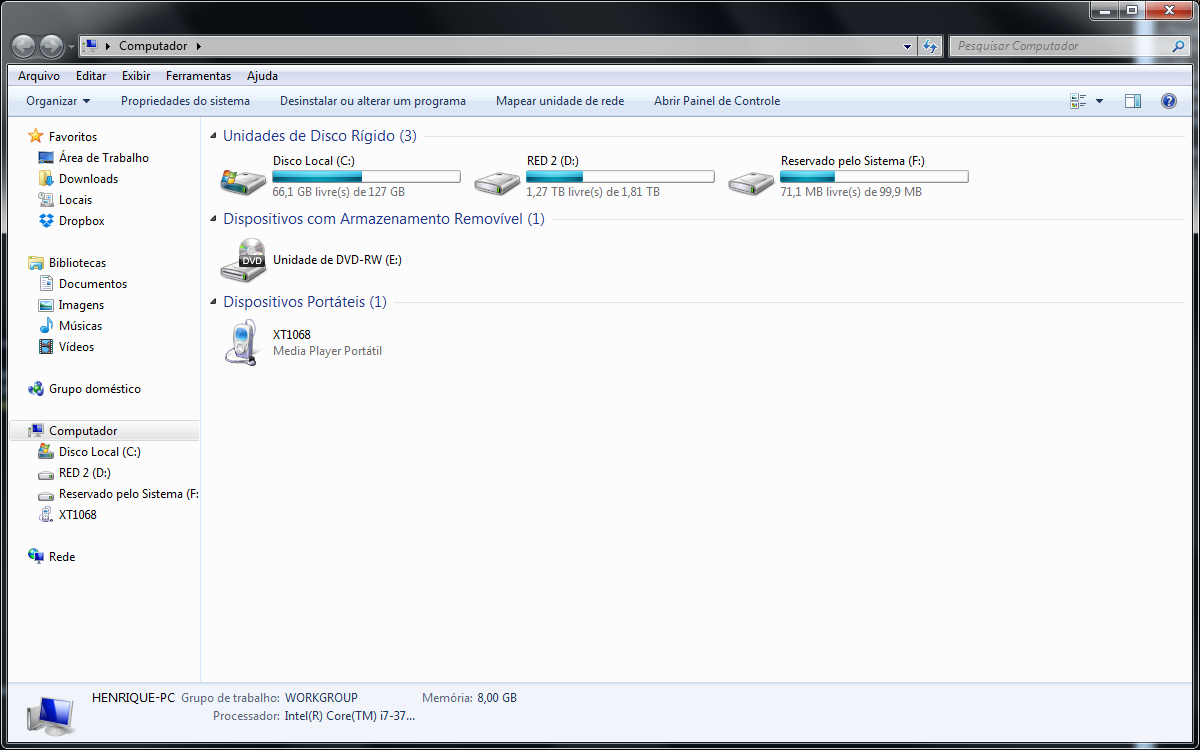The width and height of the screenshot is (1200, 750).
Task: Open the Ferramentas menu
Action: pos(198,76)
